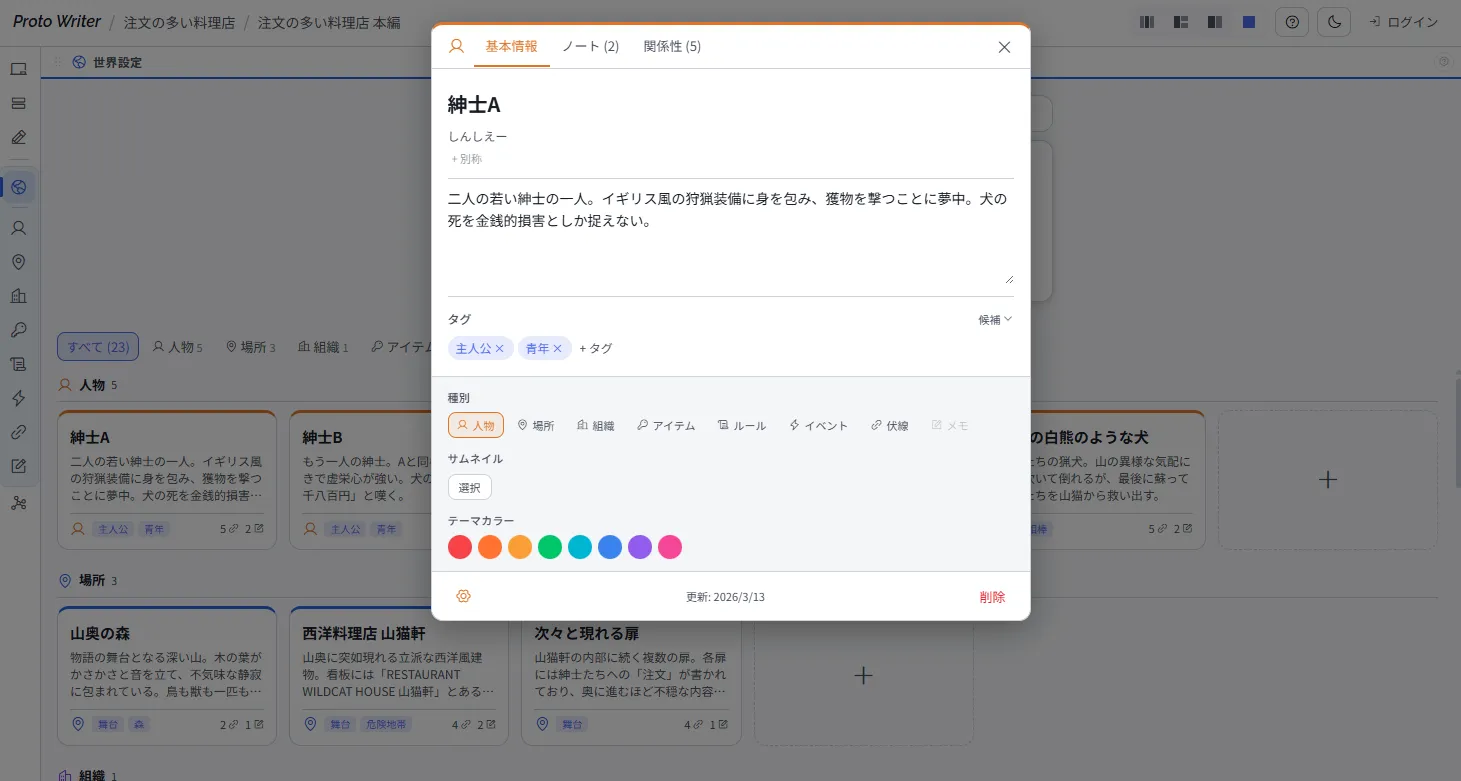Click 選択 to choose a thumbnail

(x=470, y=487)
